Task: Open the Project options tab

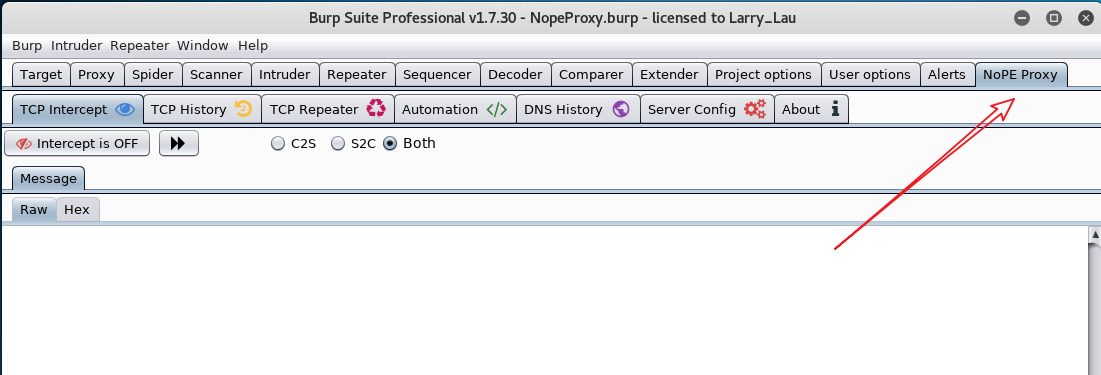Action: [x=763, y=74]
